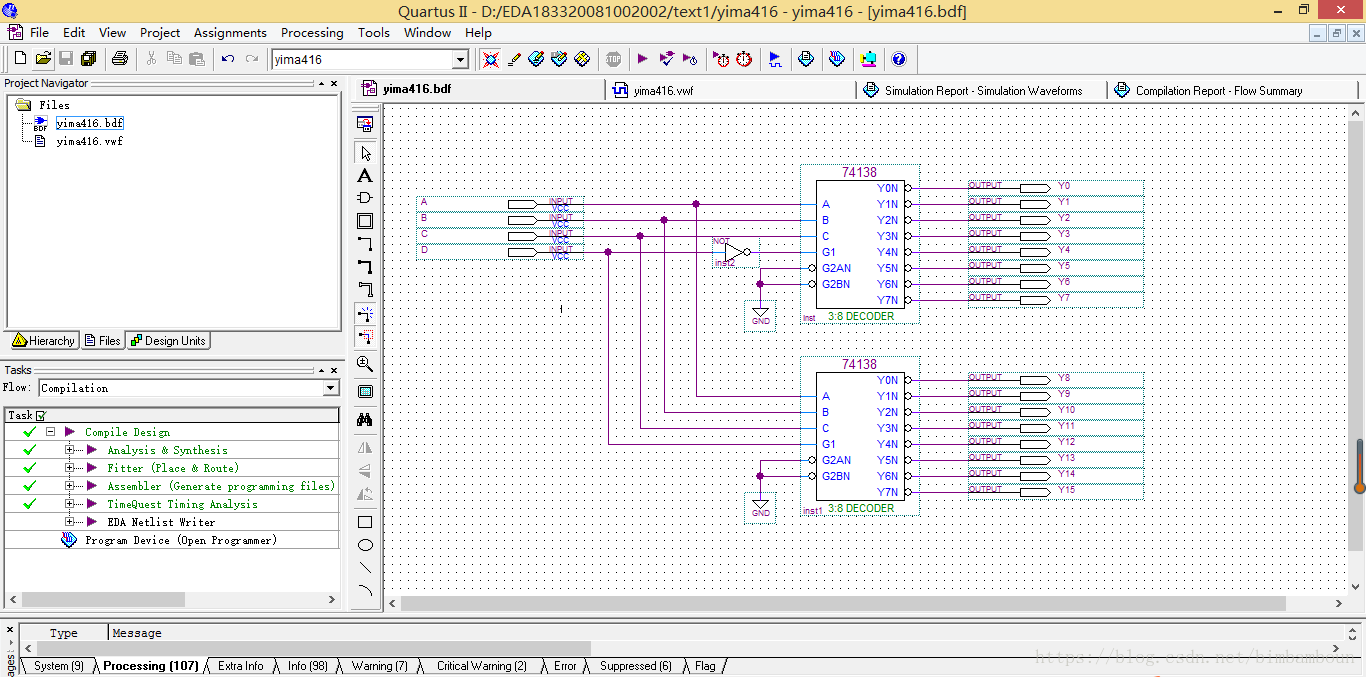Undo the last action
The image size is (1366, 677).
click(228, 59)
